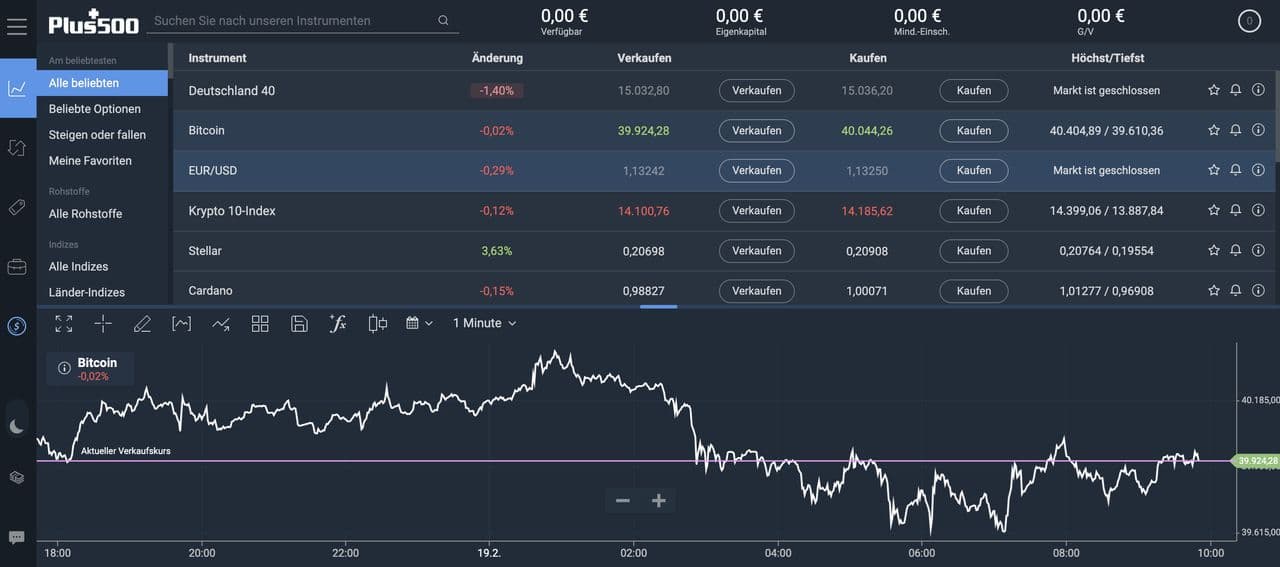Open Alle Rohstoffe category
The height and width of the screenshot is (567, 1280).
85,214
